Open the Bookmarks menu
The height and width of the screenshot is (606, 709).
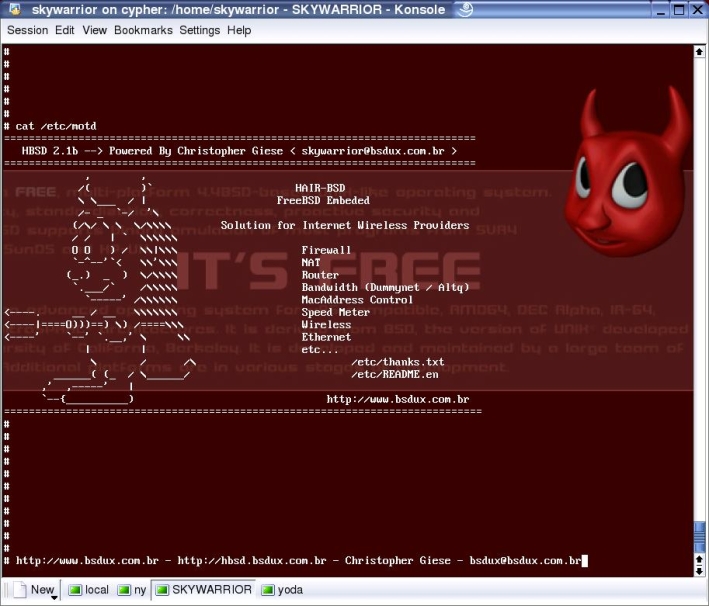(x=143, y=30)
